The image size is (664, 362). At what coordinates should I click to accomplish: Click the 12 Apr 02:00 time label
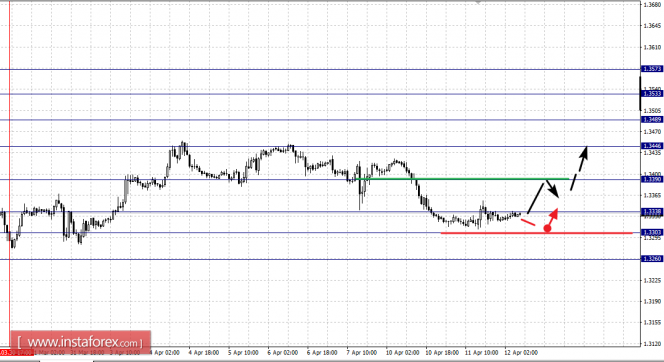521,352
